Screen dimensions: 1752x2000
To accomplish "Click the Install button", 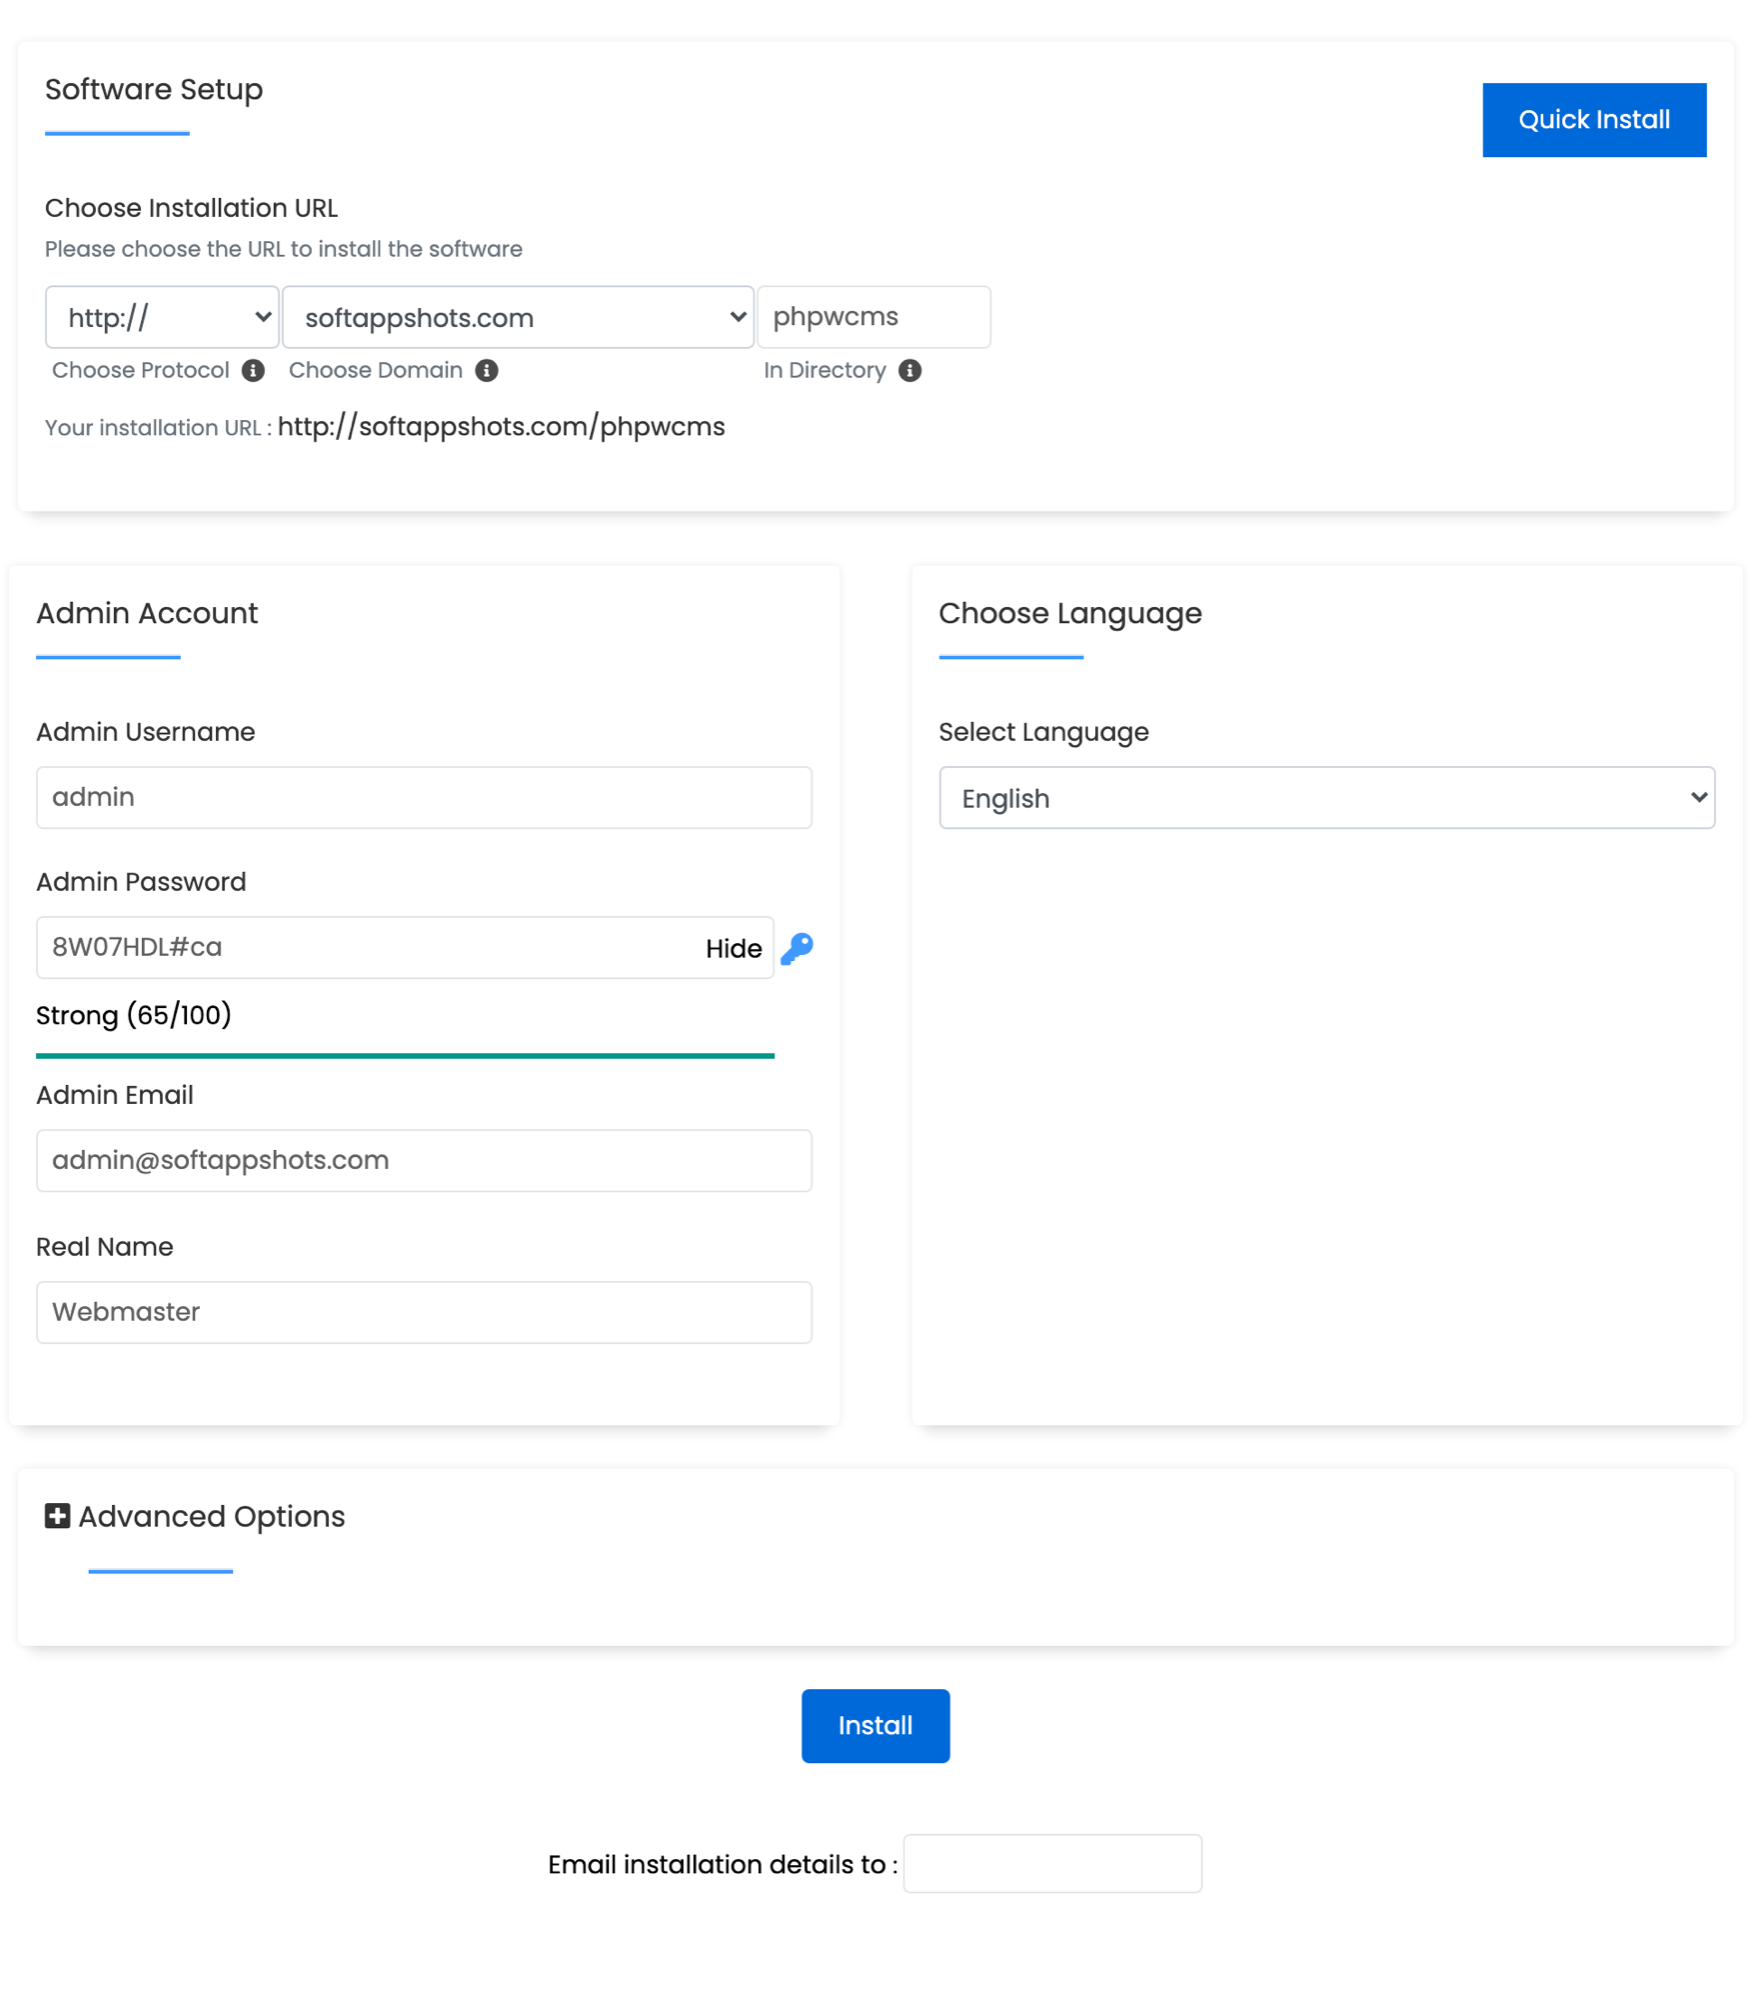I will coord(875,1725).
